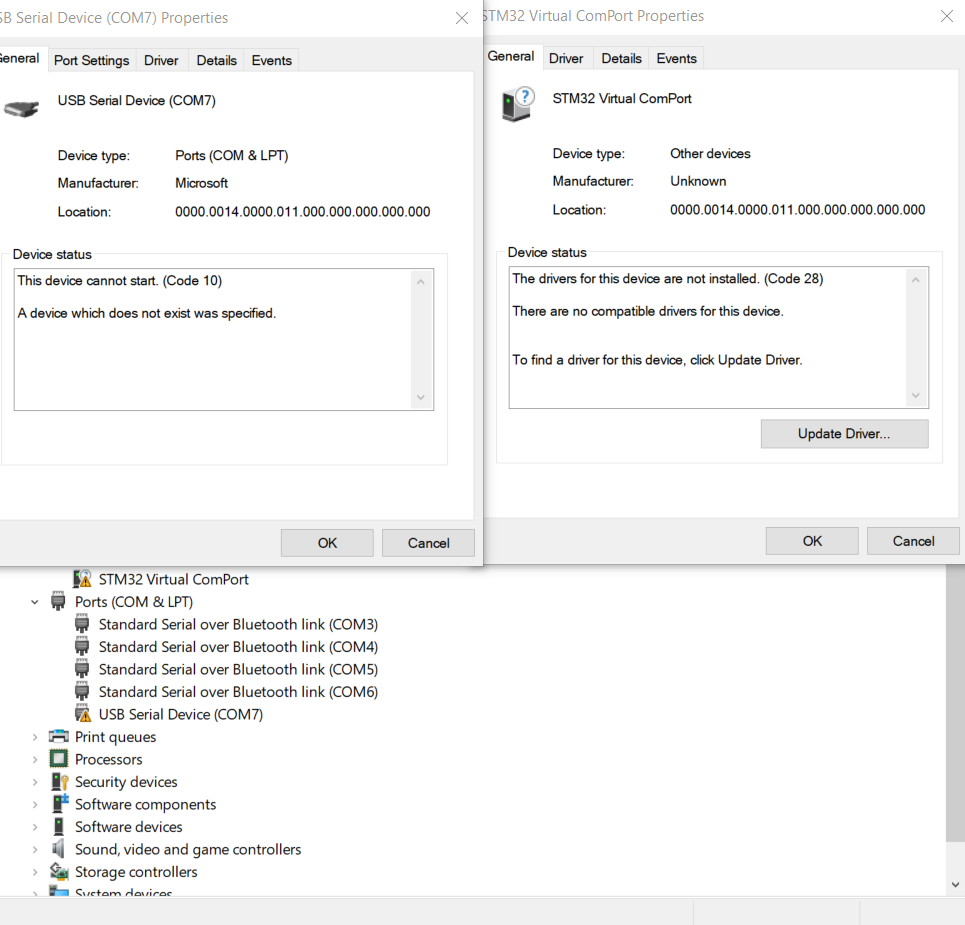Click the warning icon beside STM32 Virtual ComPort in tree

pos(82,579)
